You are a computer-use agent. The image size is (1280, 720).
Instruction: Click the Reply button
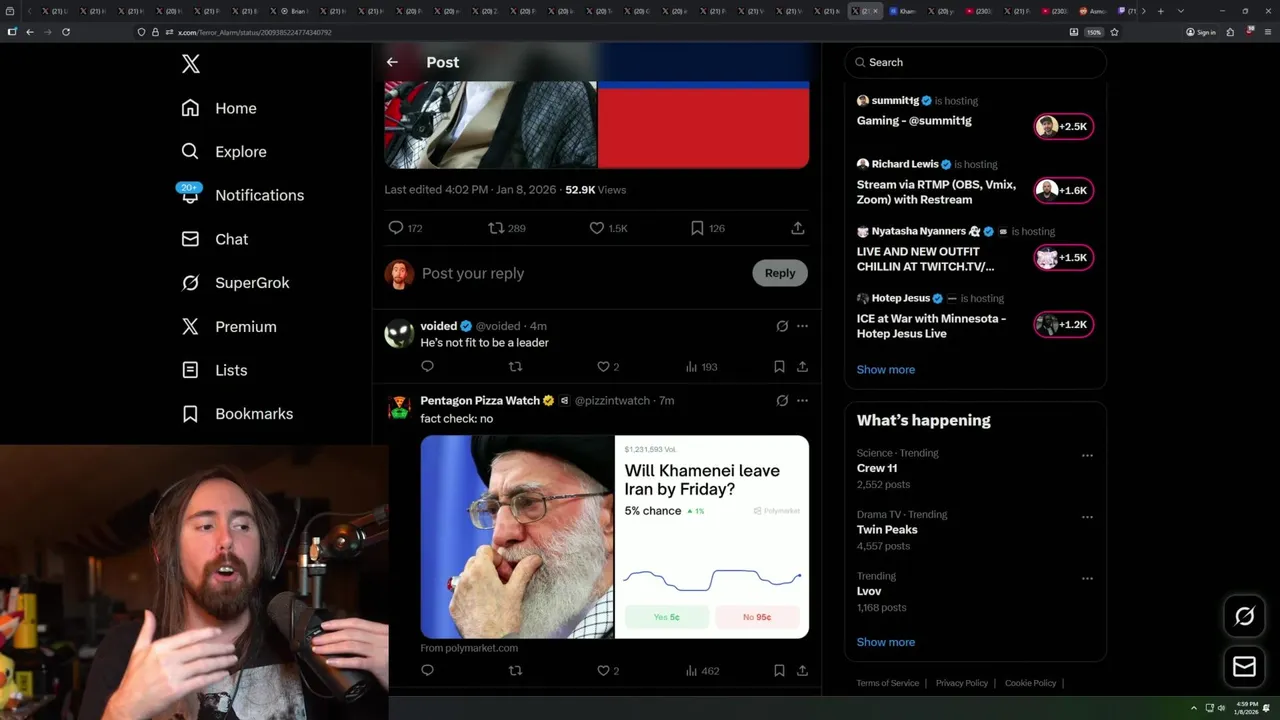coord(780,273)
